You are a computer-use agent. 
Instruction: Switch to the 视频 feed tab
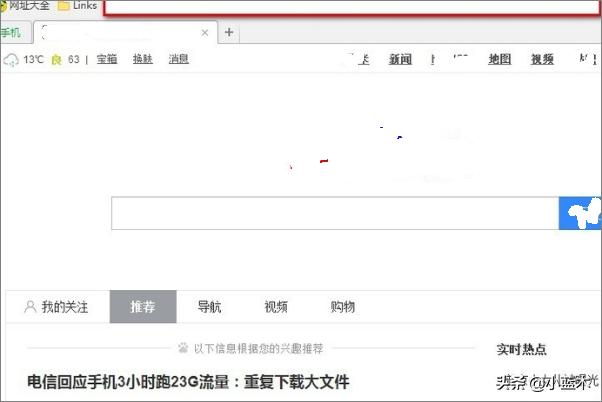click(x=276, y=307)
